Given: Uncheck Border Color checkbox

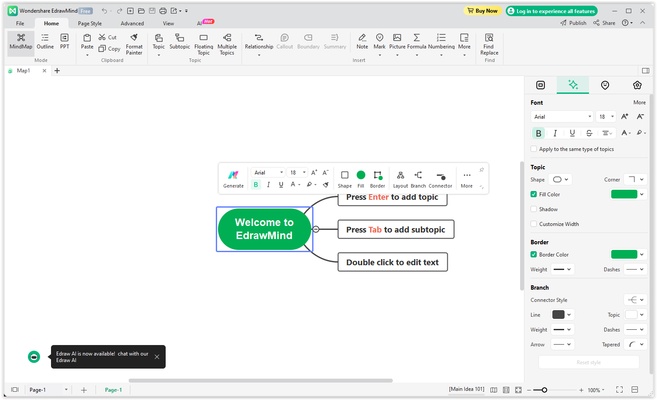Looking at the screenshot, I should coord(534,255).
